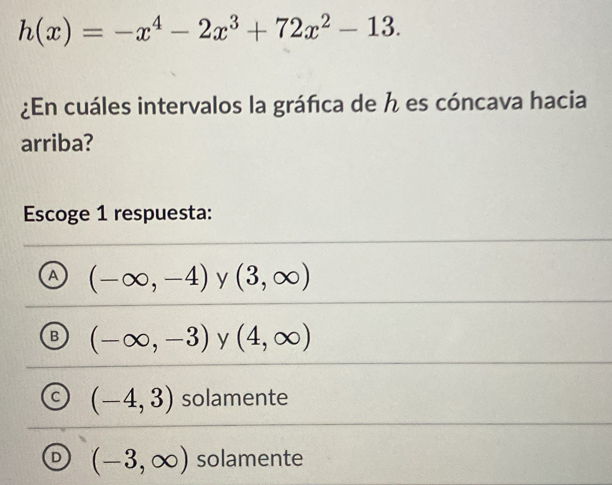The image size is (612, 485).
Task: Click the word solamente in option D
Action: point(250,458)
